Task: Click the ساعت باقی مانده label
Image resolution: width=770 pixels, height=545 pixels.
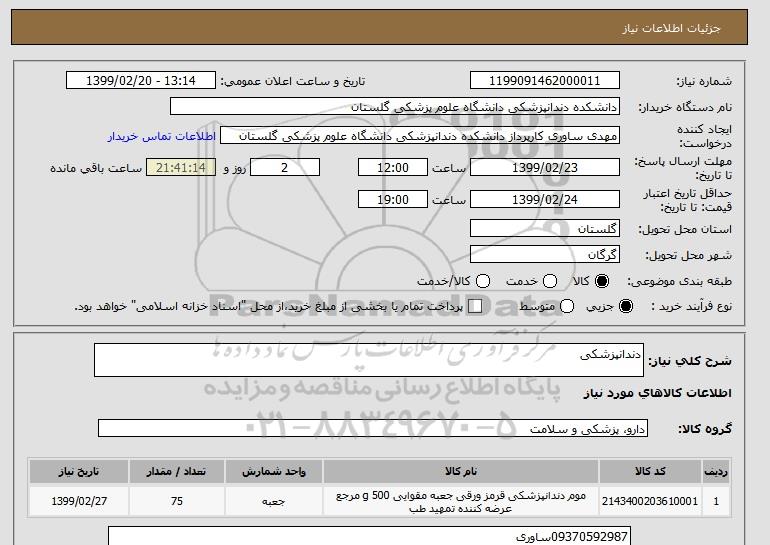Action: pos(96,168)
